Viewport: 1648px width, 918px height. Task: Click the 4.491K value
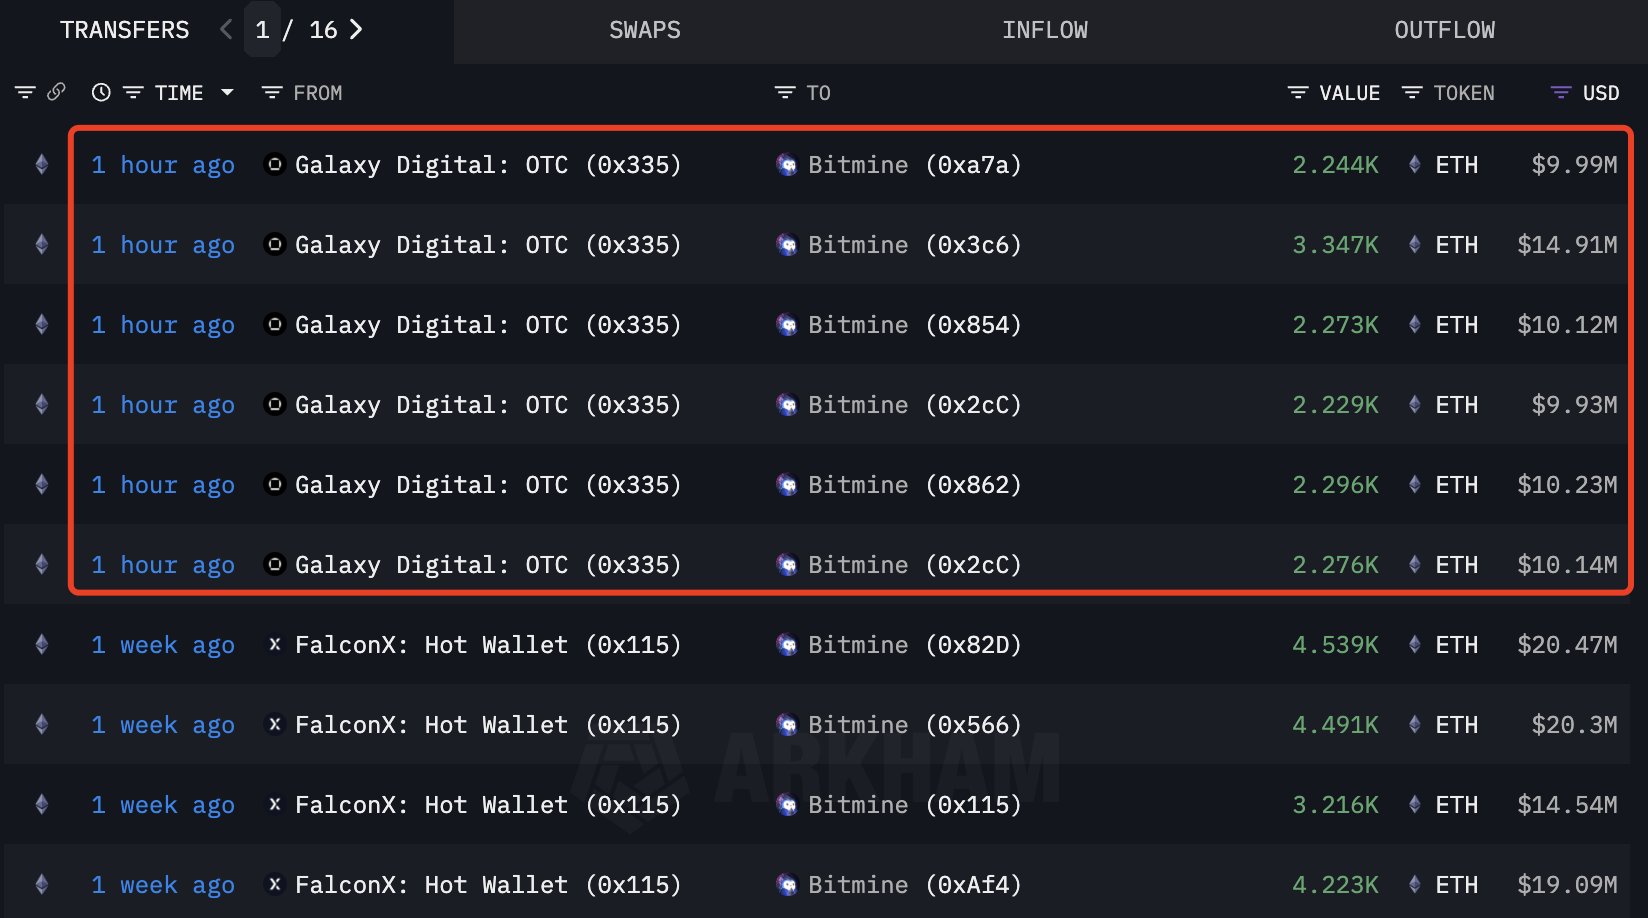pyautogui.click(x=1335, y=725)
